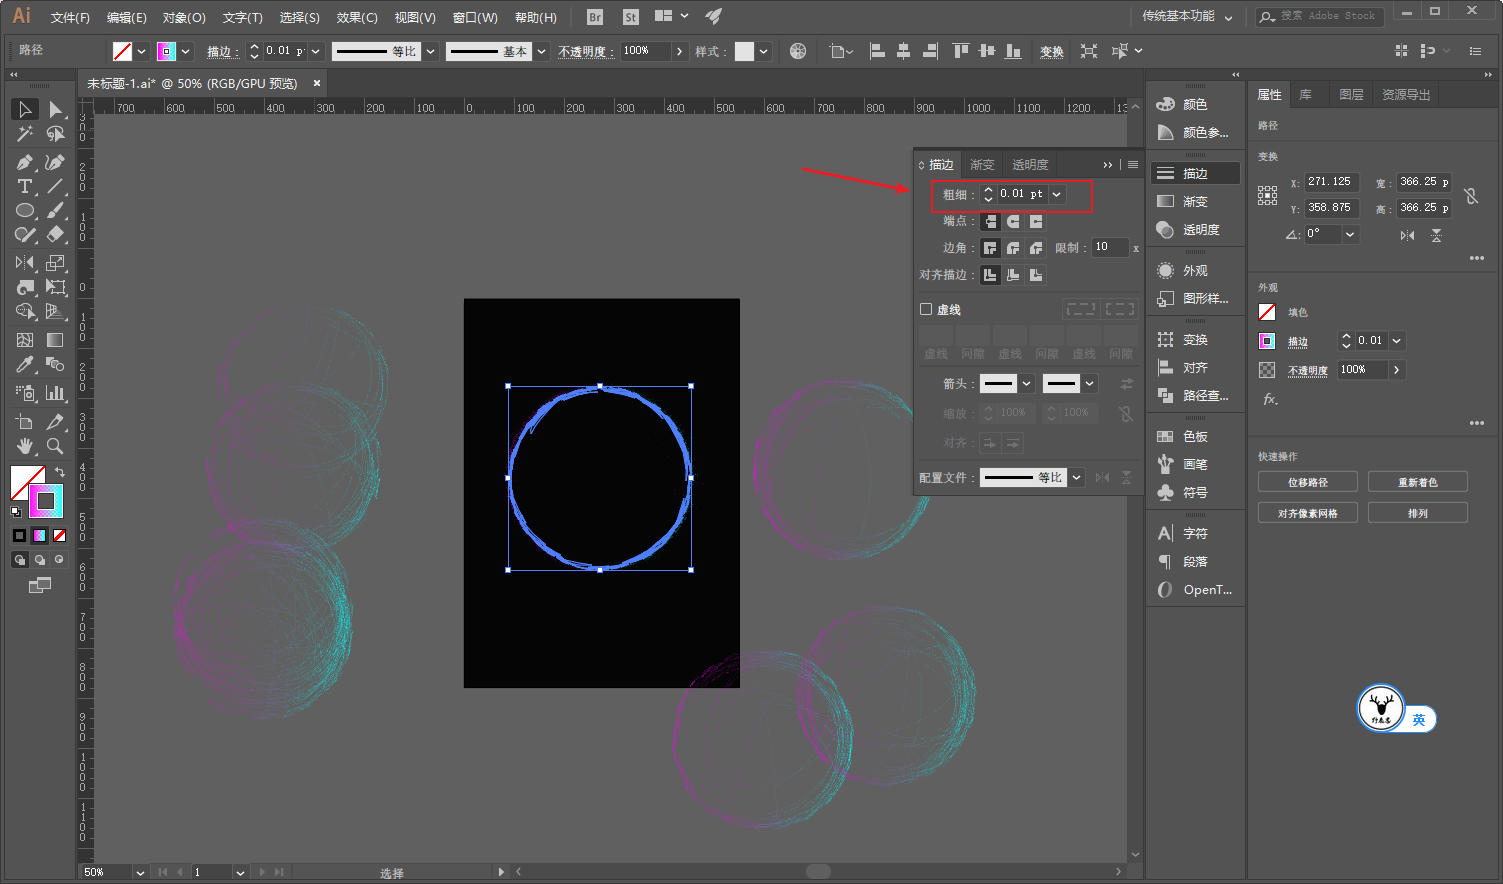1503x884 pixels.
Task: Open the start arrowhead dropdown
Action: (x=1026, y=384)
